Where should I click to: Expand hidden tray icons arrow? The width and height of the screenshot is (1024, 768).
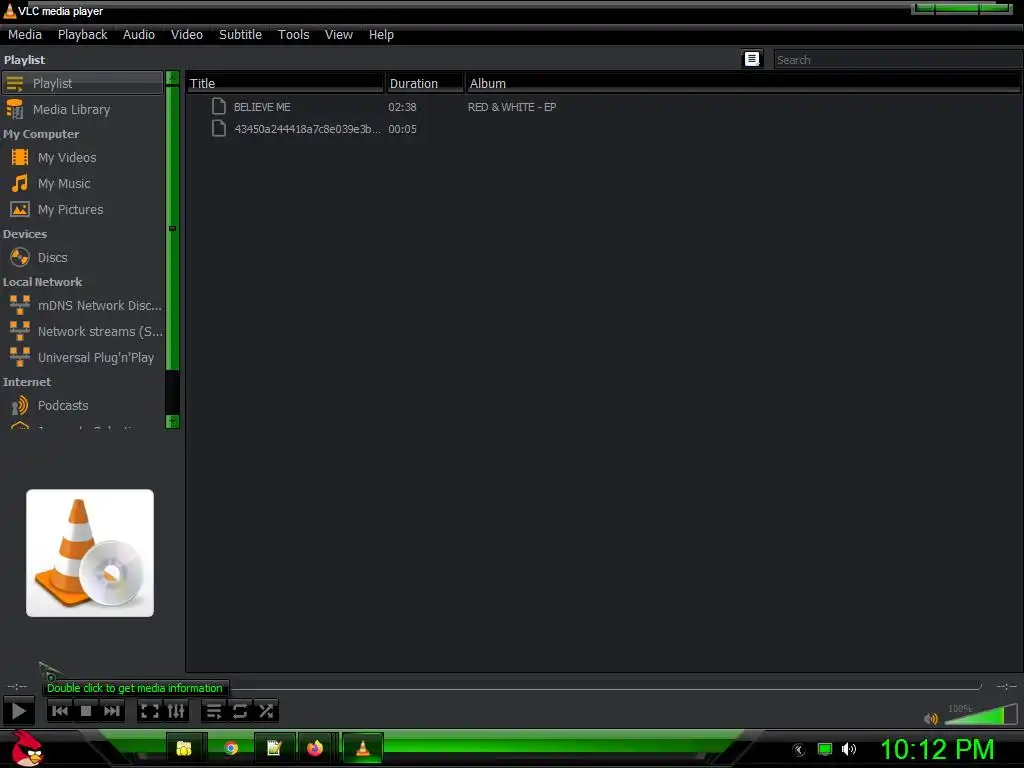(799, 750)
